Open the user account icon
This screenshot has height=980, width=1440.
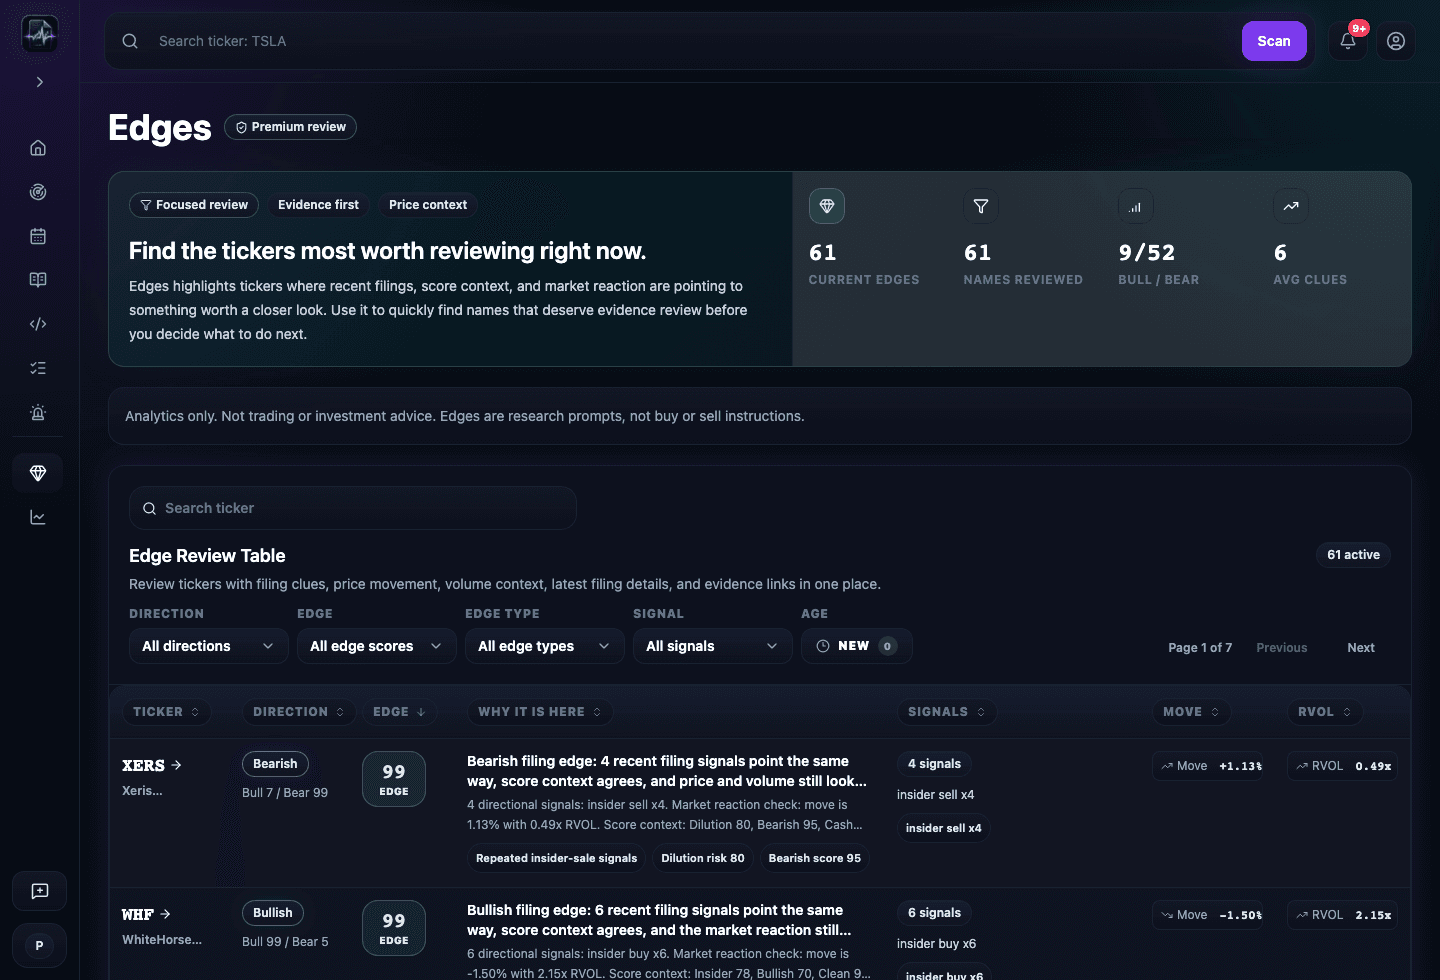[x=1396, y=41]
